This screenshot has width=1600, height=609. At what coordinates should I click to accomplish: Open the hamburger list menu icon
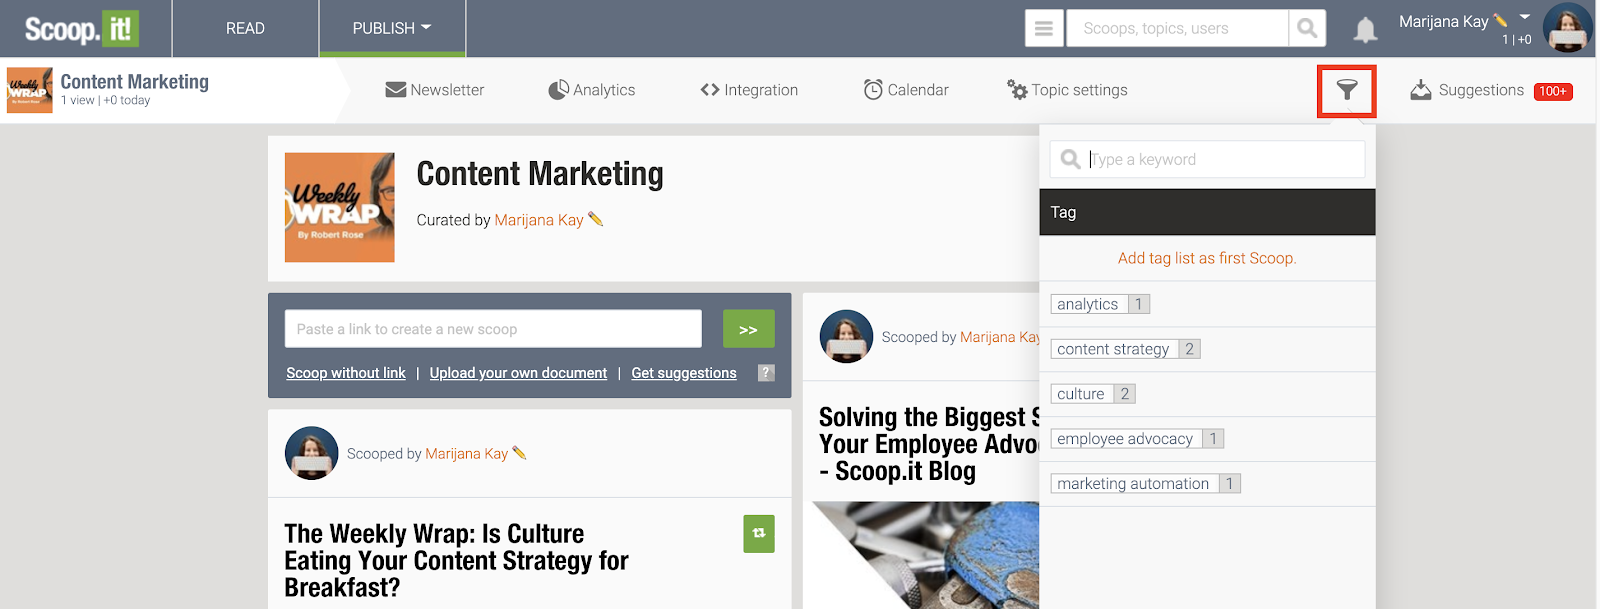[1044, 28]
